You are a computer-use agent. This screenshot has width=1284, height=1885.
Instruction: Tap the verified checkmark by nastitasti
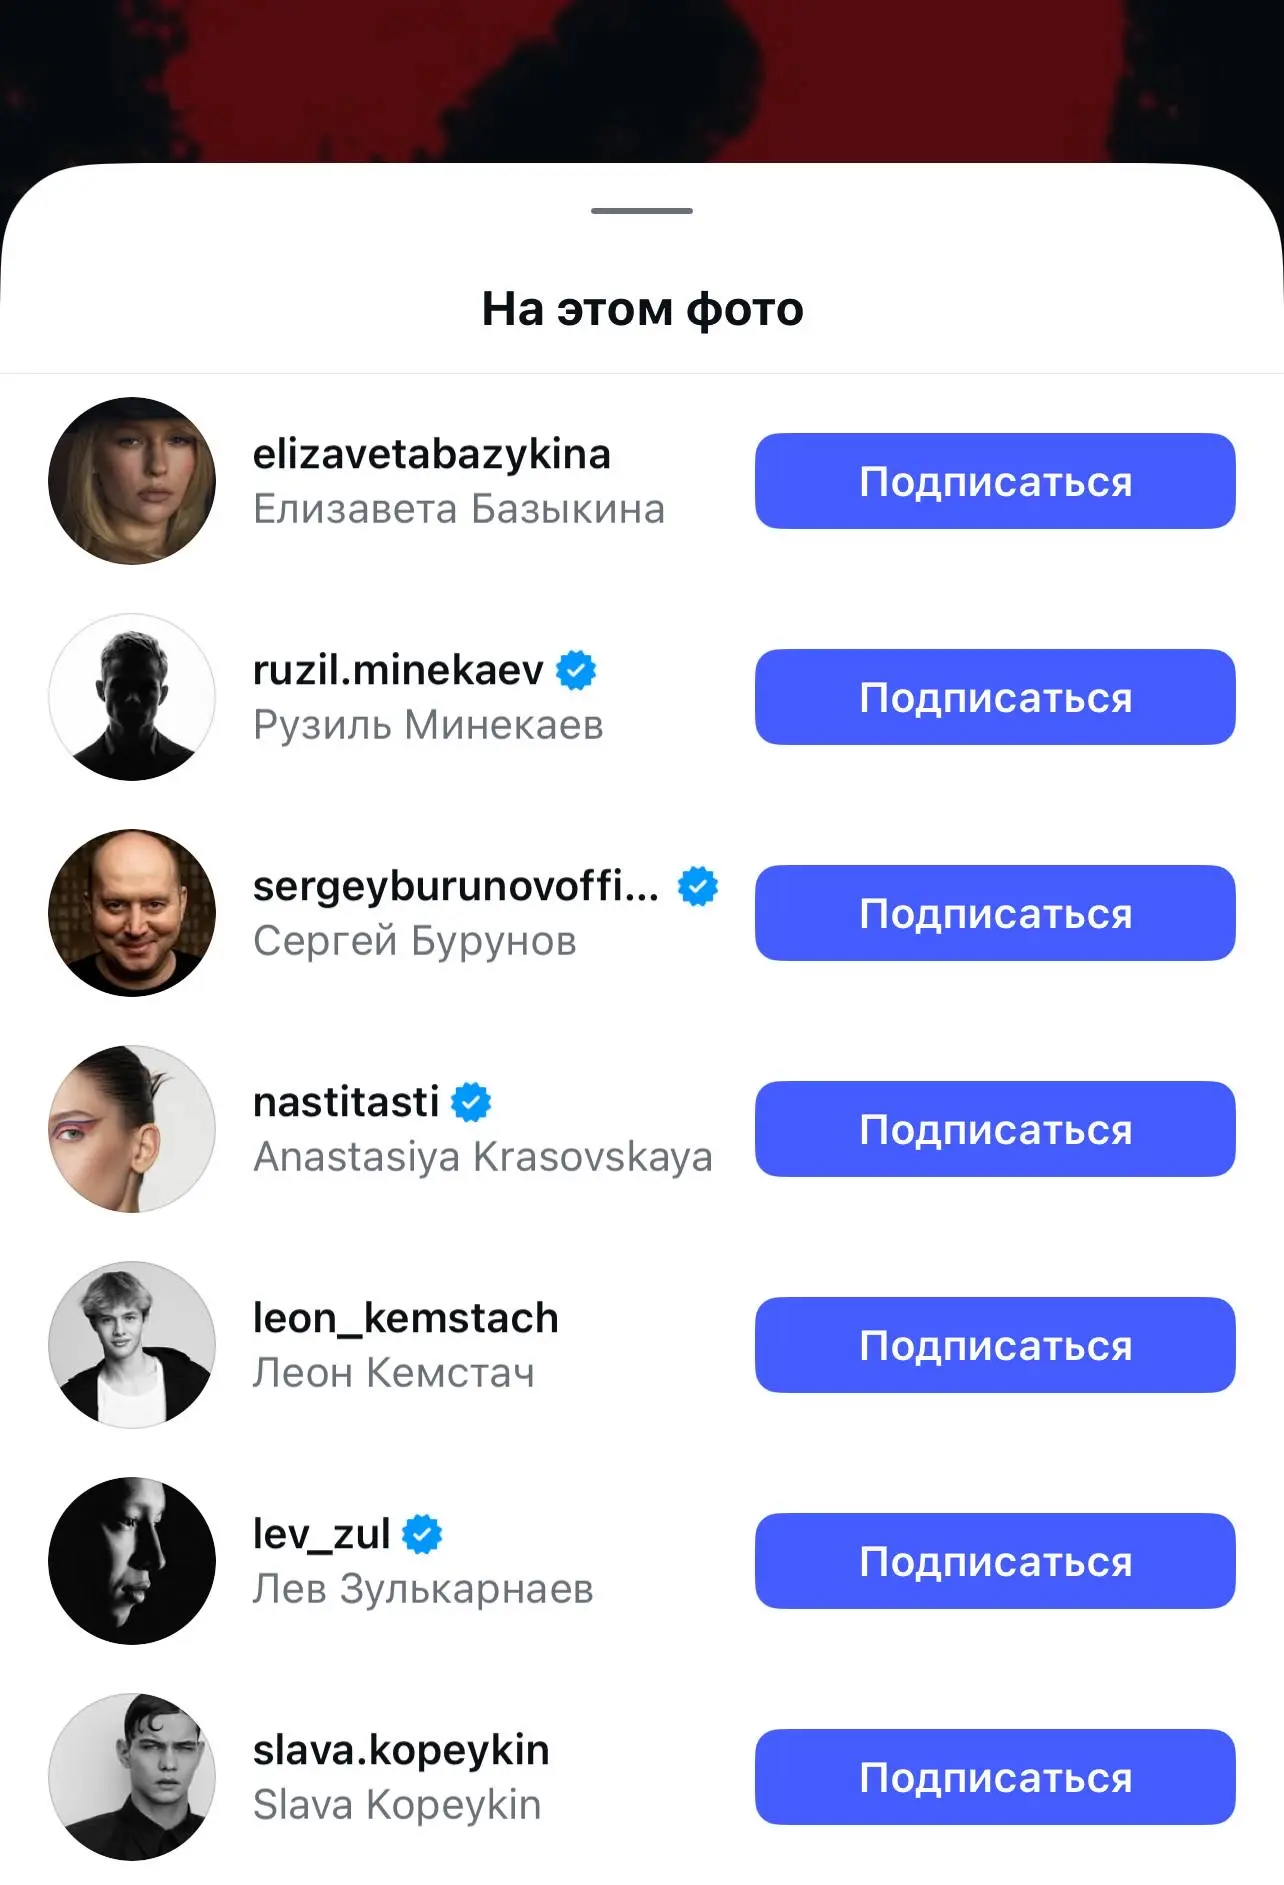point(471,1102)
